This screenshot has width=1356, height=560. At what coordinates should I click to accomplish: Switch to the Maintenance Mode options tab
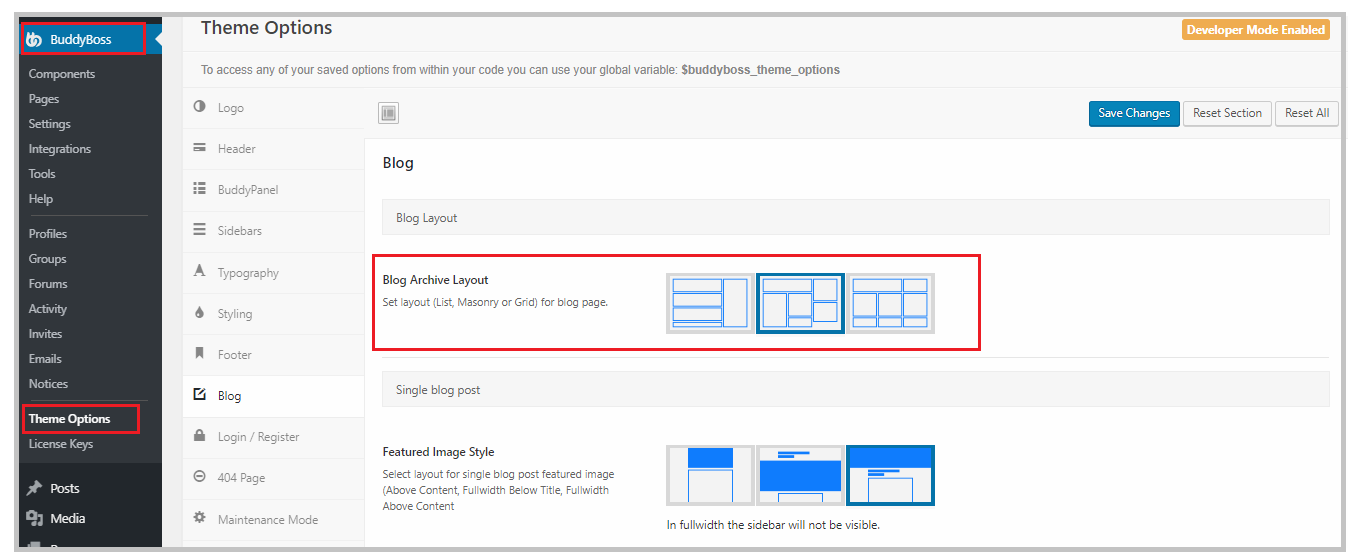pos(273,519)
